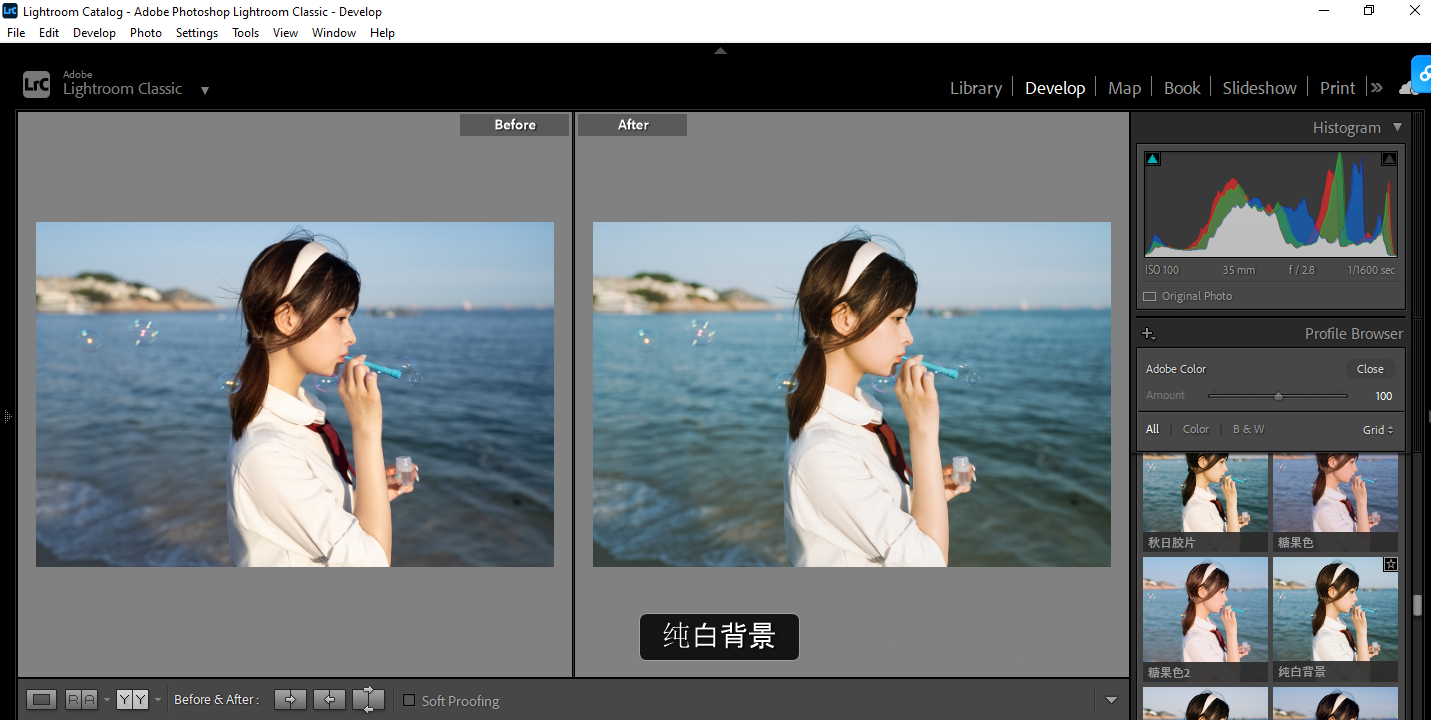Viewport: 1431px width, 720px height.
Task: Open toolbar options dropdown arrow at bottom right
Action: pos(1111,700)
